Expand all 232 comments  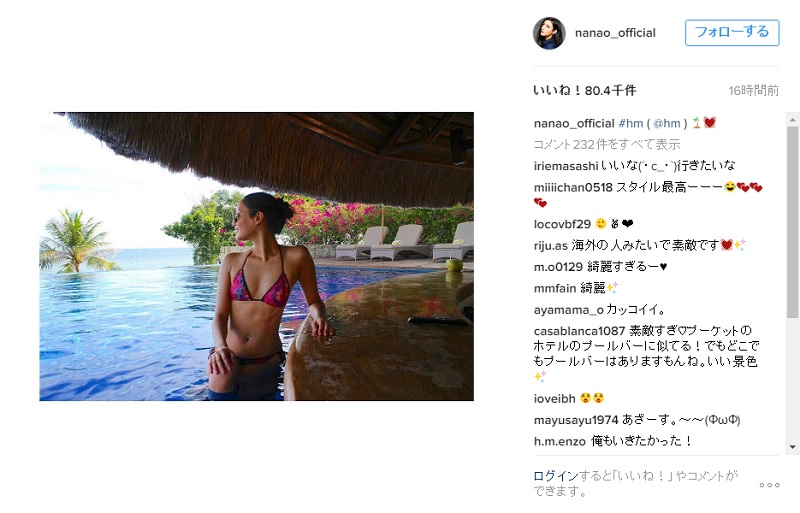pos(607,144)
